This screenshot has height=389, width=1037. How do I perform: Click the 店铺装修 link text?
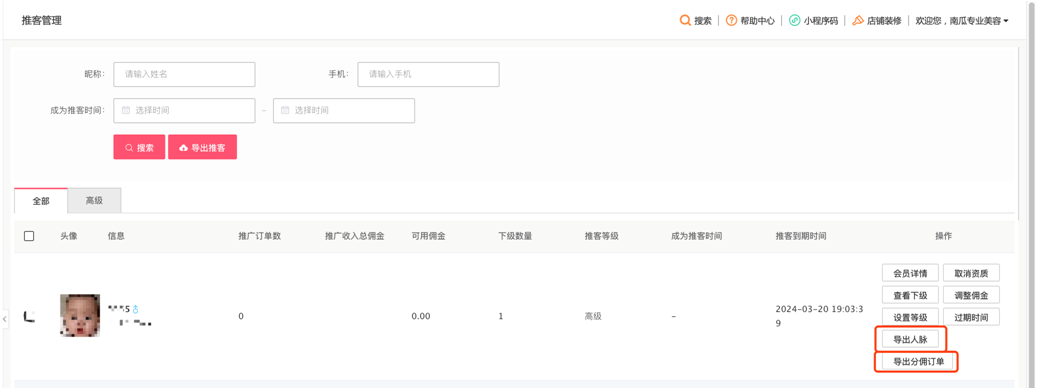point(884,21)
